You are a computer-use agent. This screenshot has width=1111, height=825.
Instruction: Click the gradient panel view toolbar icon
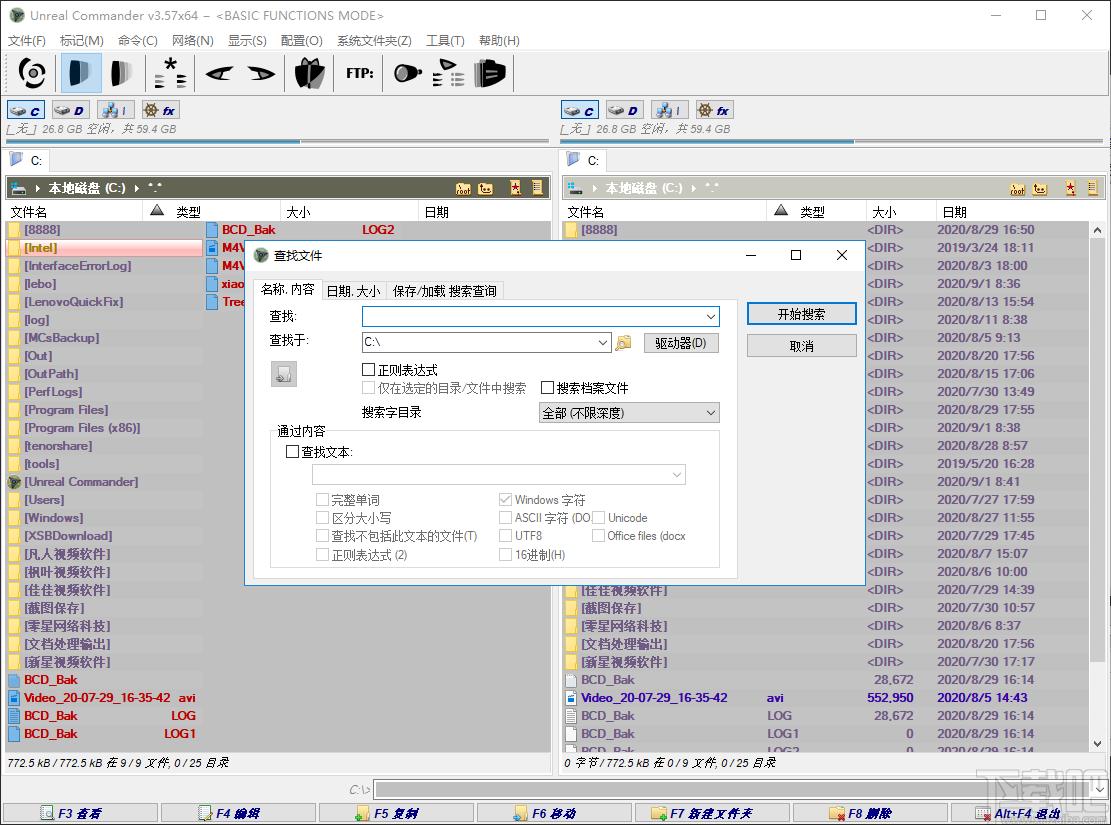pos(121,73)
